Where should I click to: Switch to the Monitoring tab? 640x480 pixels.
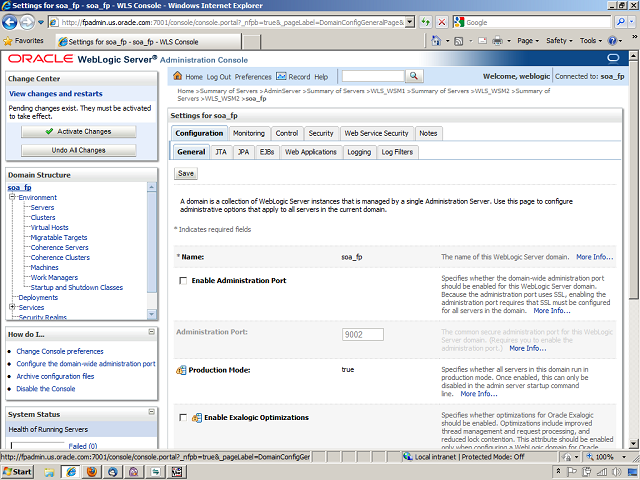tap(249, 133)
